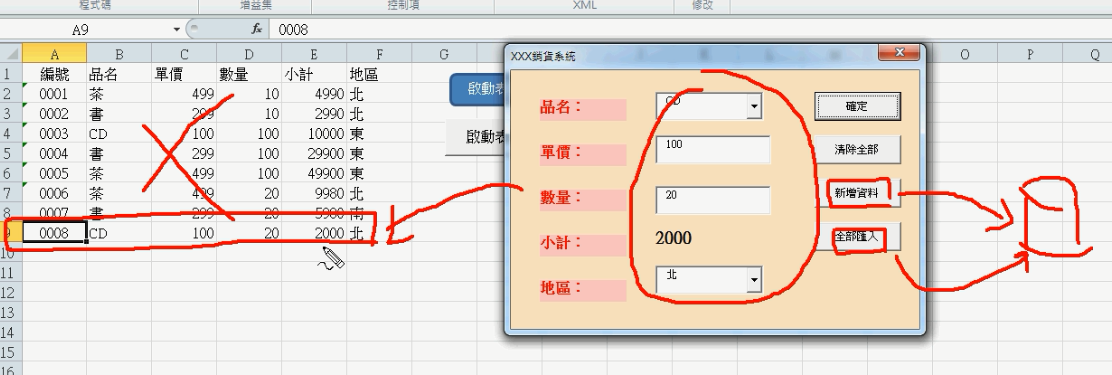The width and height of the screenshot is (1112, 375).
Task: Open the 品名 combo box dropdown arrow
Action: pos(754,106)
